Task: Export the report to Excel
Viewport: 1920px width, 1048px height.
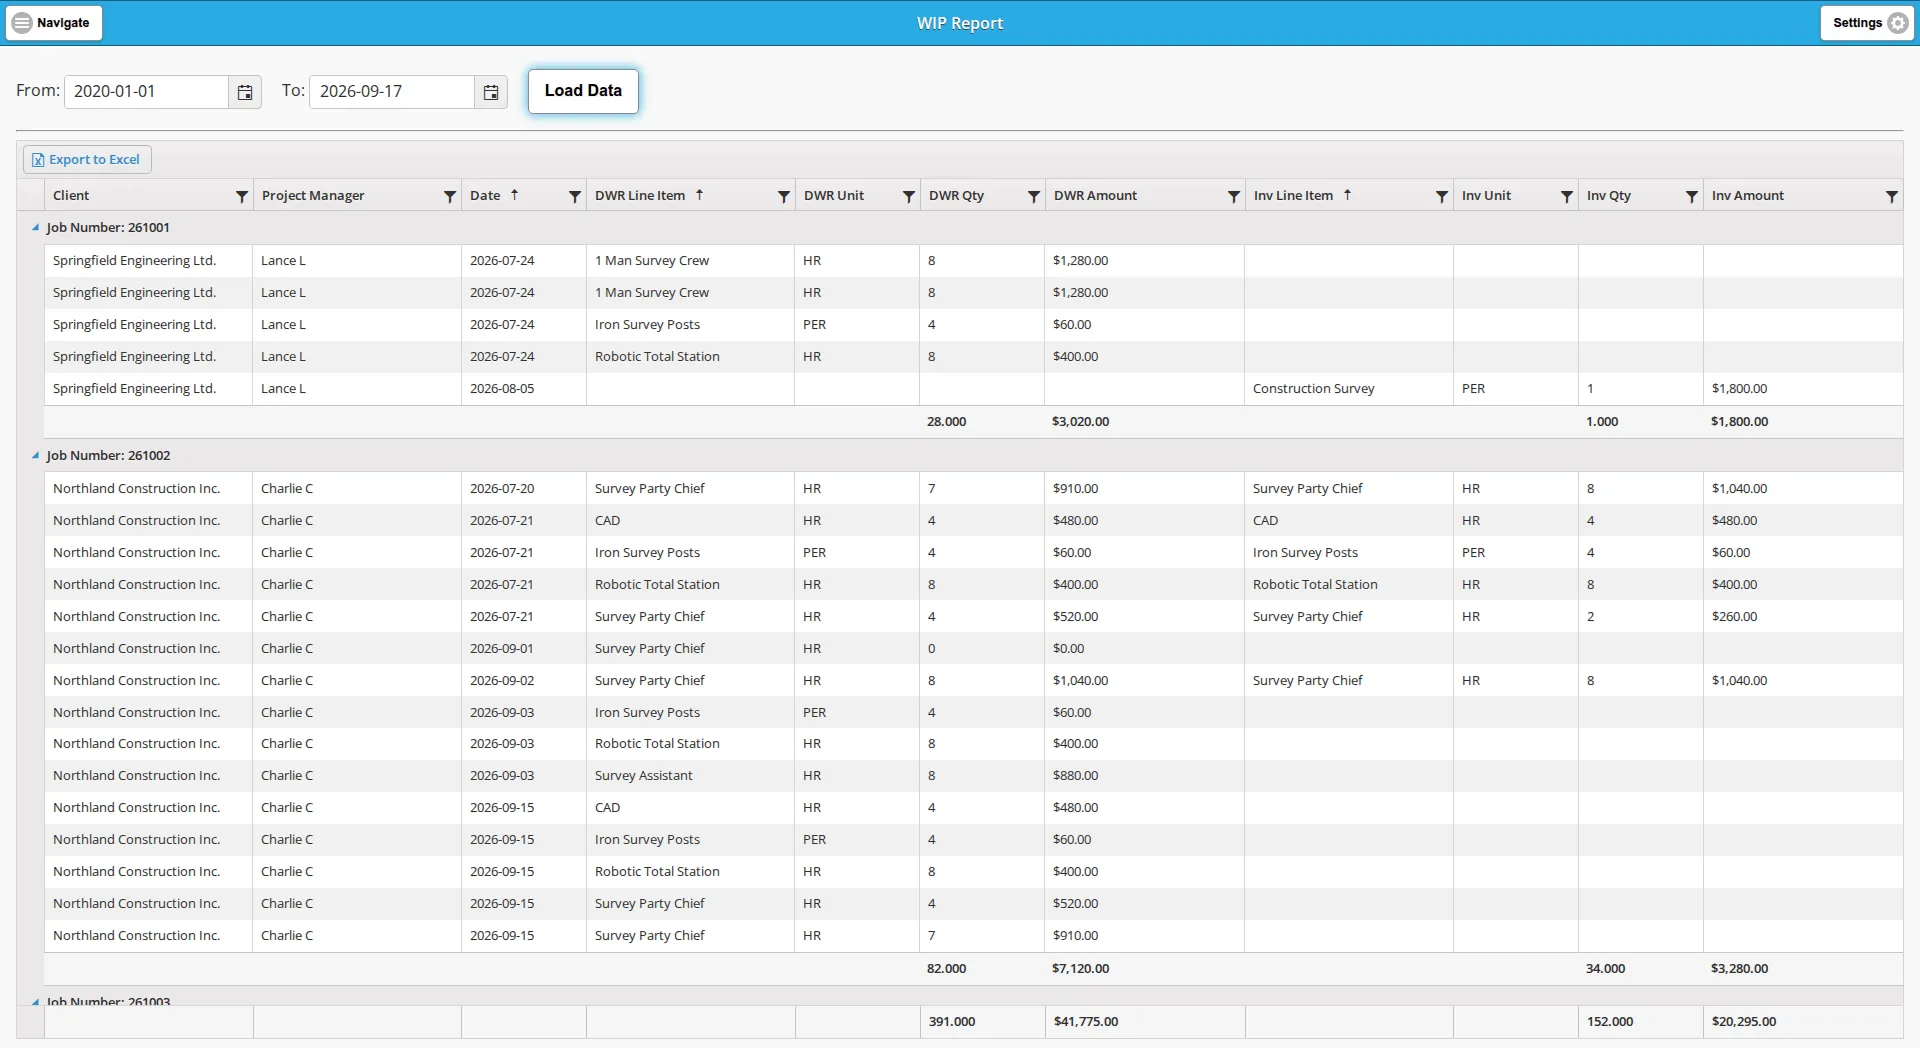Action: point(87,160)
